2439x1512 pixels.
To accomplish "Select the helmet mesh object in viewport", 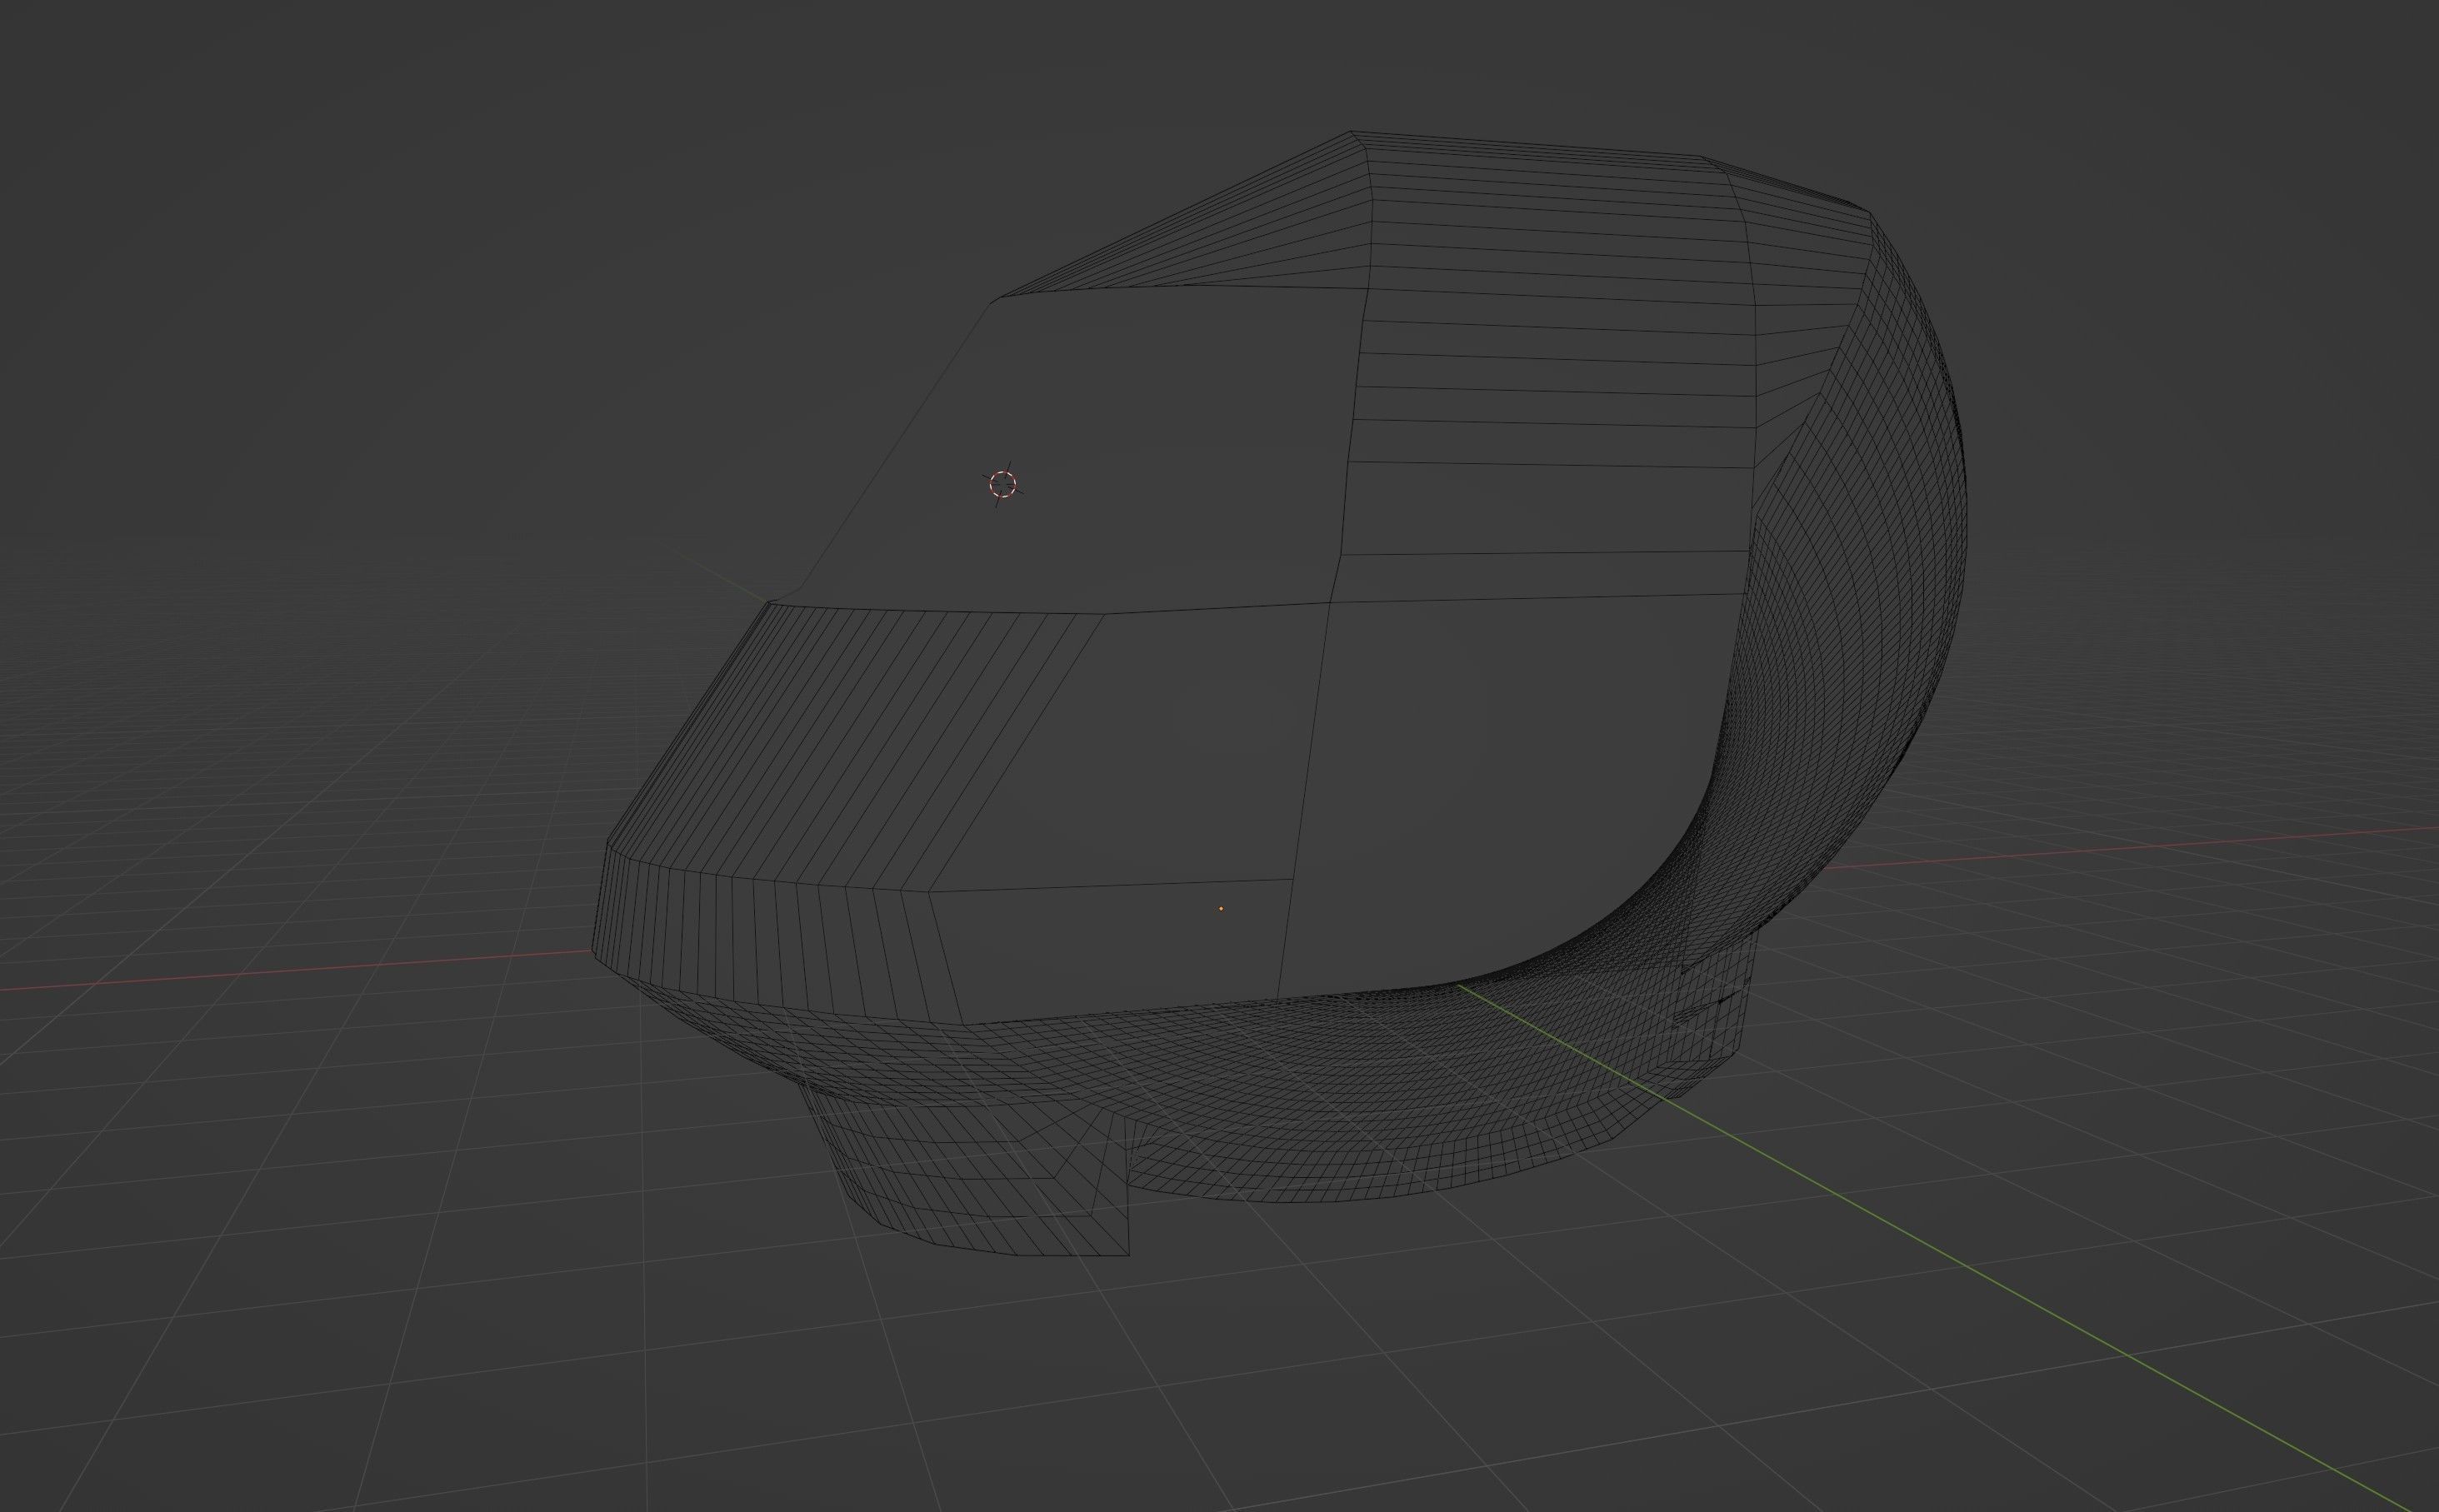I will coord(1278,694).
